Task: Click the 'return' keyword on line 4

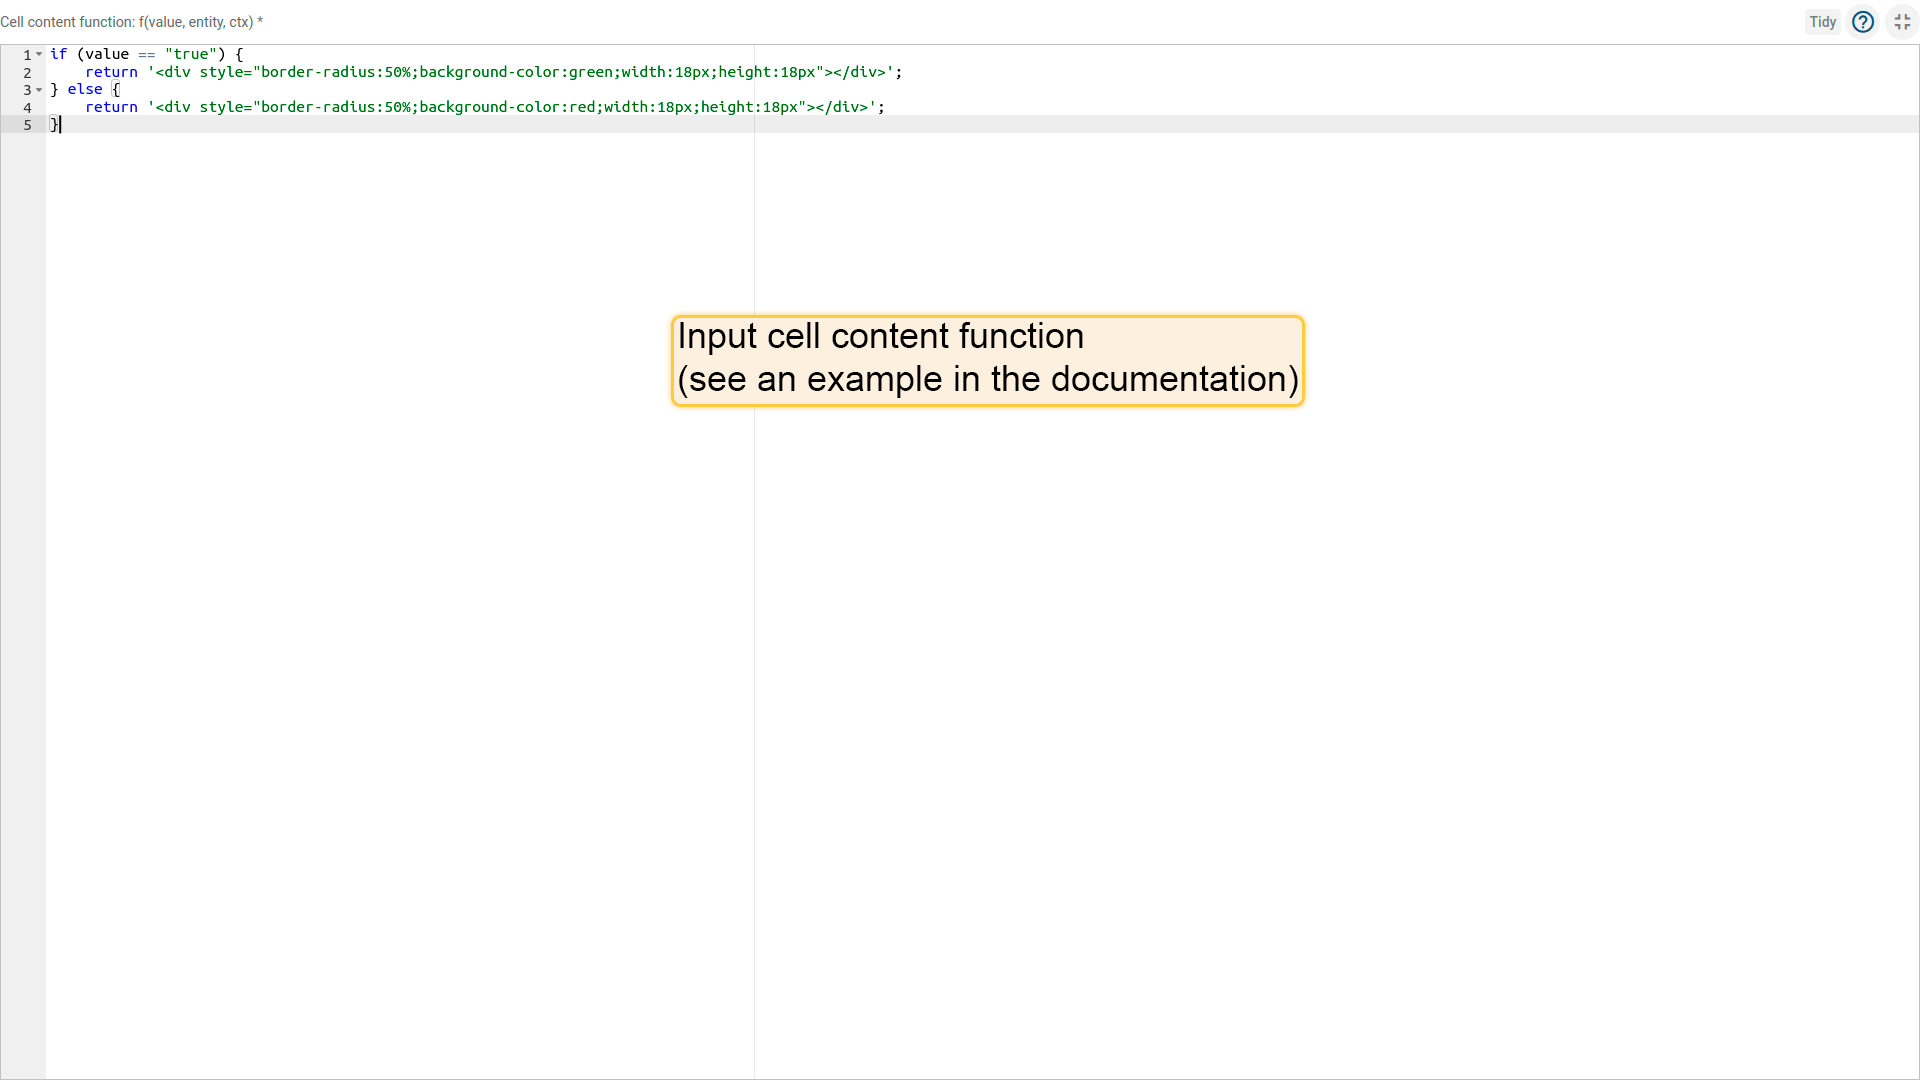Action: click(111, 108)
